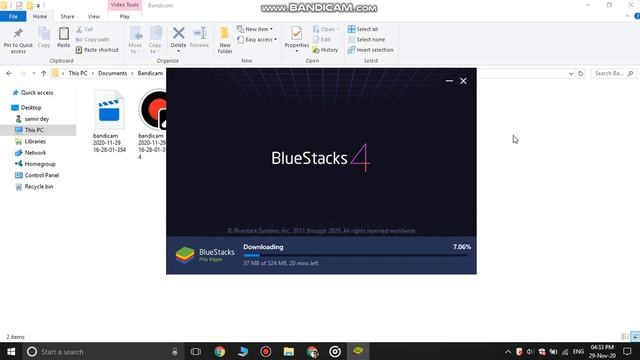Open file Properties
Viewport: 640px width, 360px height.
pyautogui.click(x=297, y=39)
